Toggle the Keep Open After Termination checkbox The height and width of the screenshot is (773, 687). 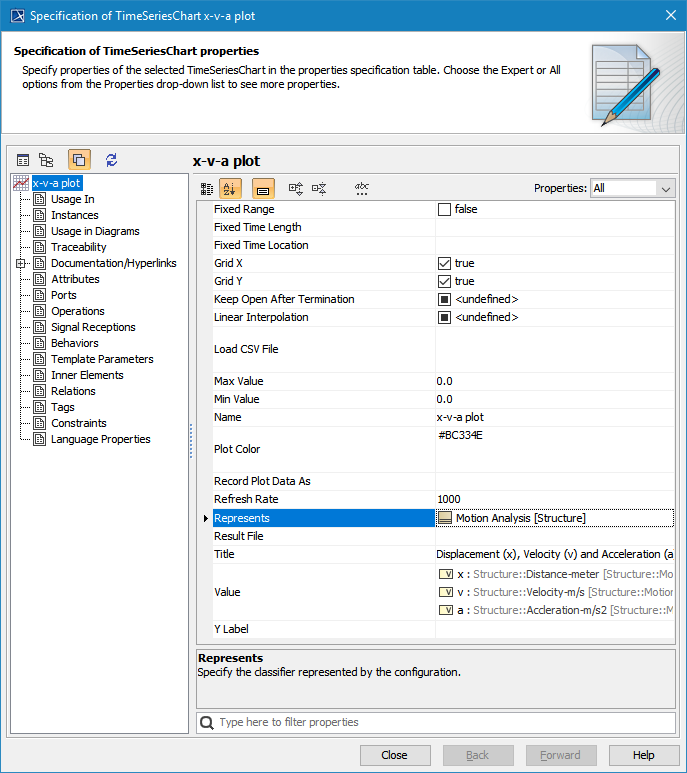pyautogui.click(x=444, y=299)
